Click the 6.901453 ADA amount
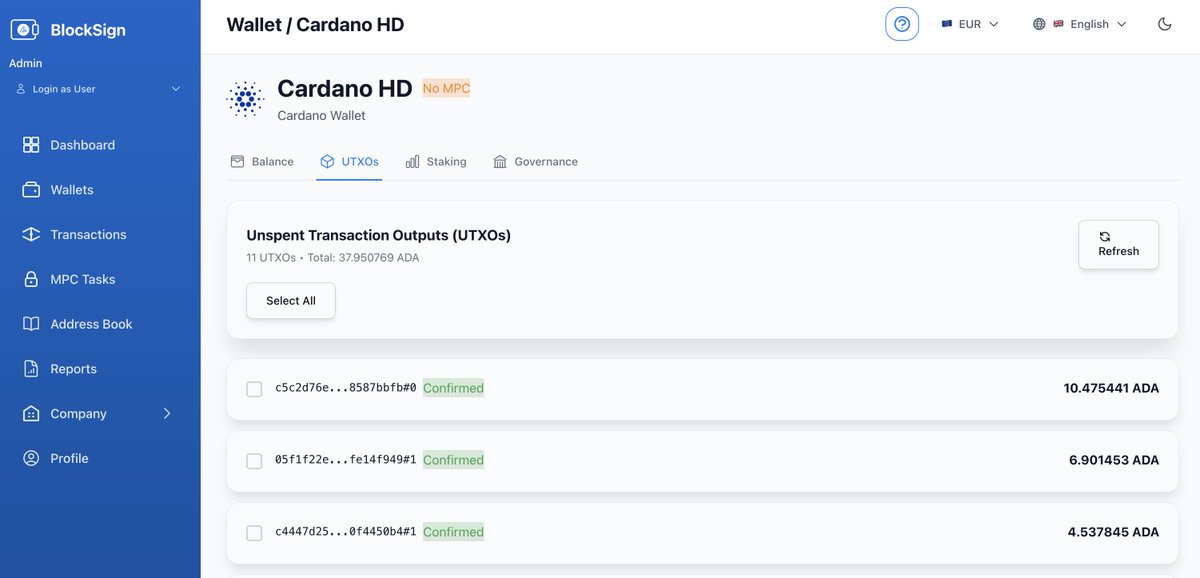Image resolution: width=1200 pixels, height=578 pixels. pyautogui.click(x=1114, y=460)
